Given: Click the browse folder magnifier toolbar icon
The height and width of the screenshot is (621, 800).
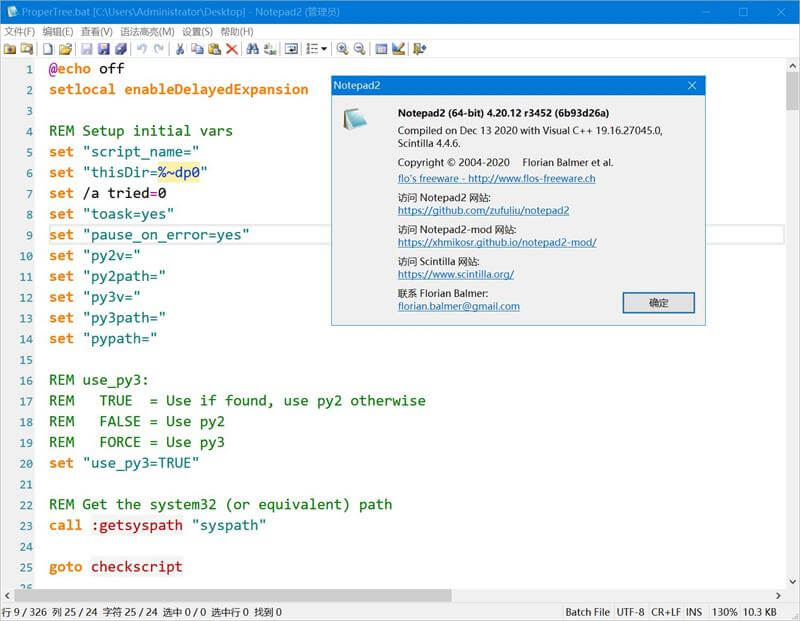Looking at the screenshot, I should pyautogui.click(x=27, y=49).
